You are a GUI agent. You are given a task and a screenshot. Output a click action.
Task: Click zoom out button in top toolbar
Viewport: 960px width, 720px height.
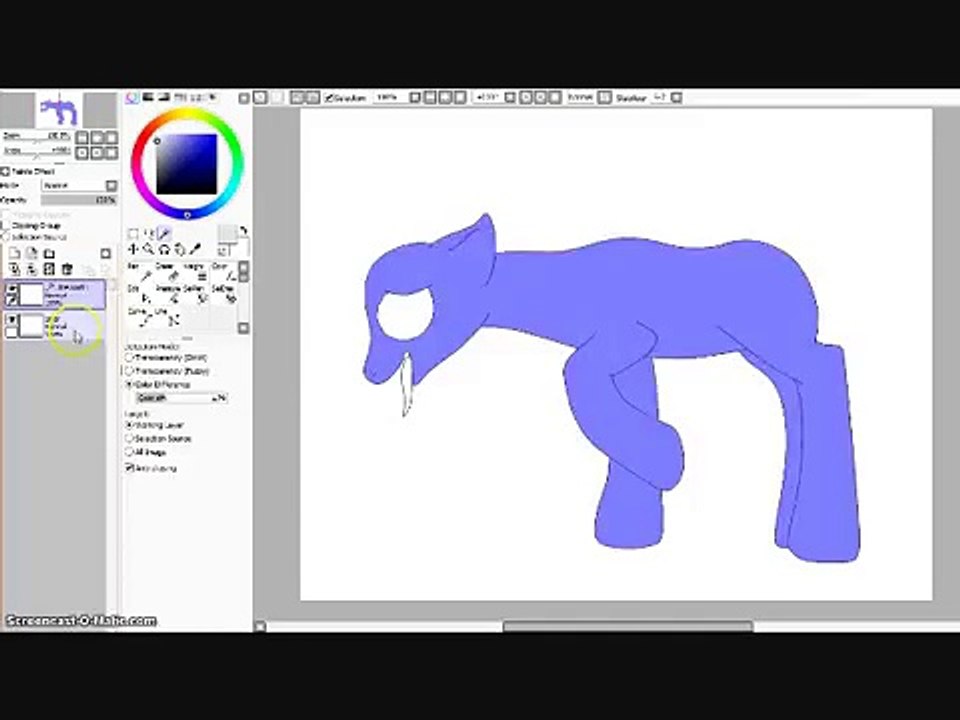430,97
